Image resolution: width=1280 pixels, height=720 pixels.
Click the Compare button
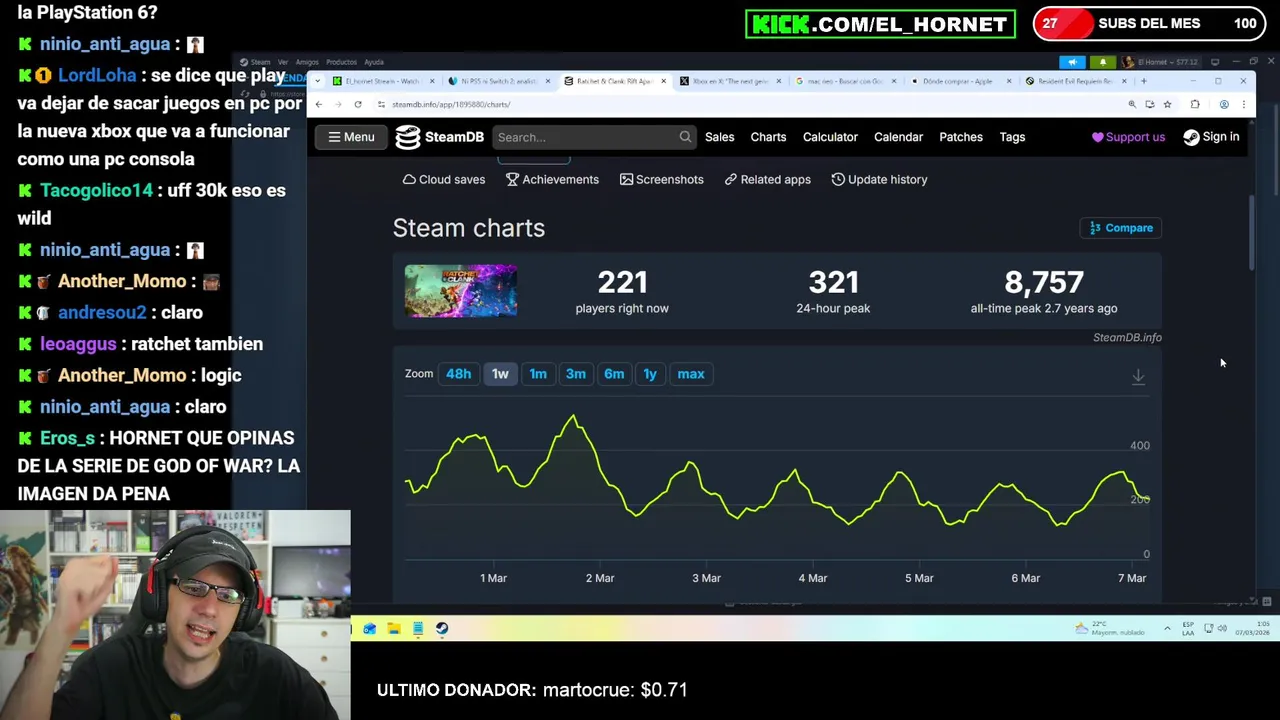pos(1121,228)
